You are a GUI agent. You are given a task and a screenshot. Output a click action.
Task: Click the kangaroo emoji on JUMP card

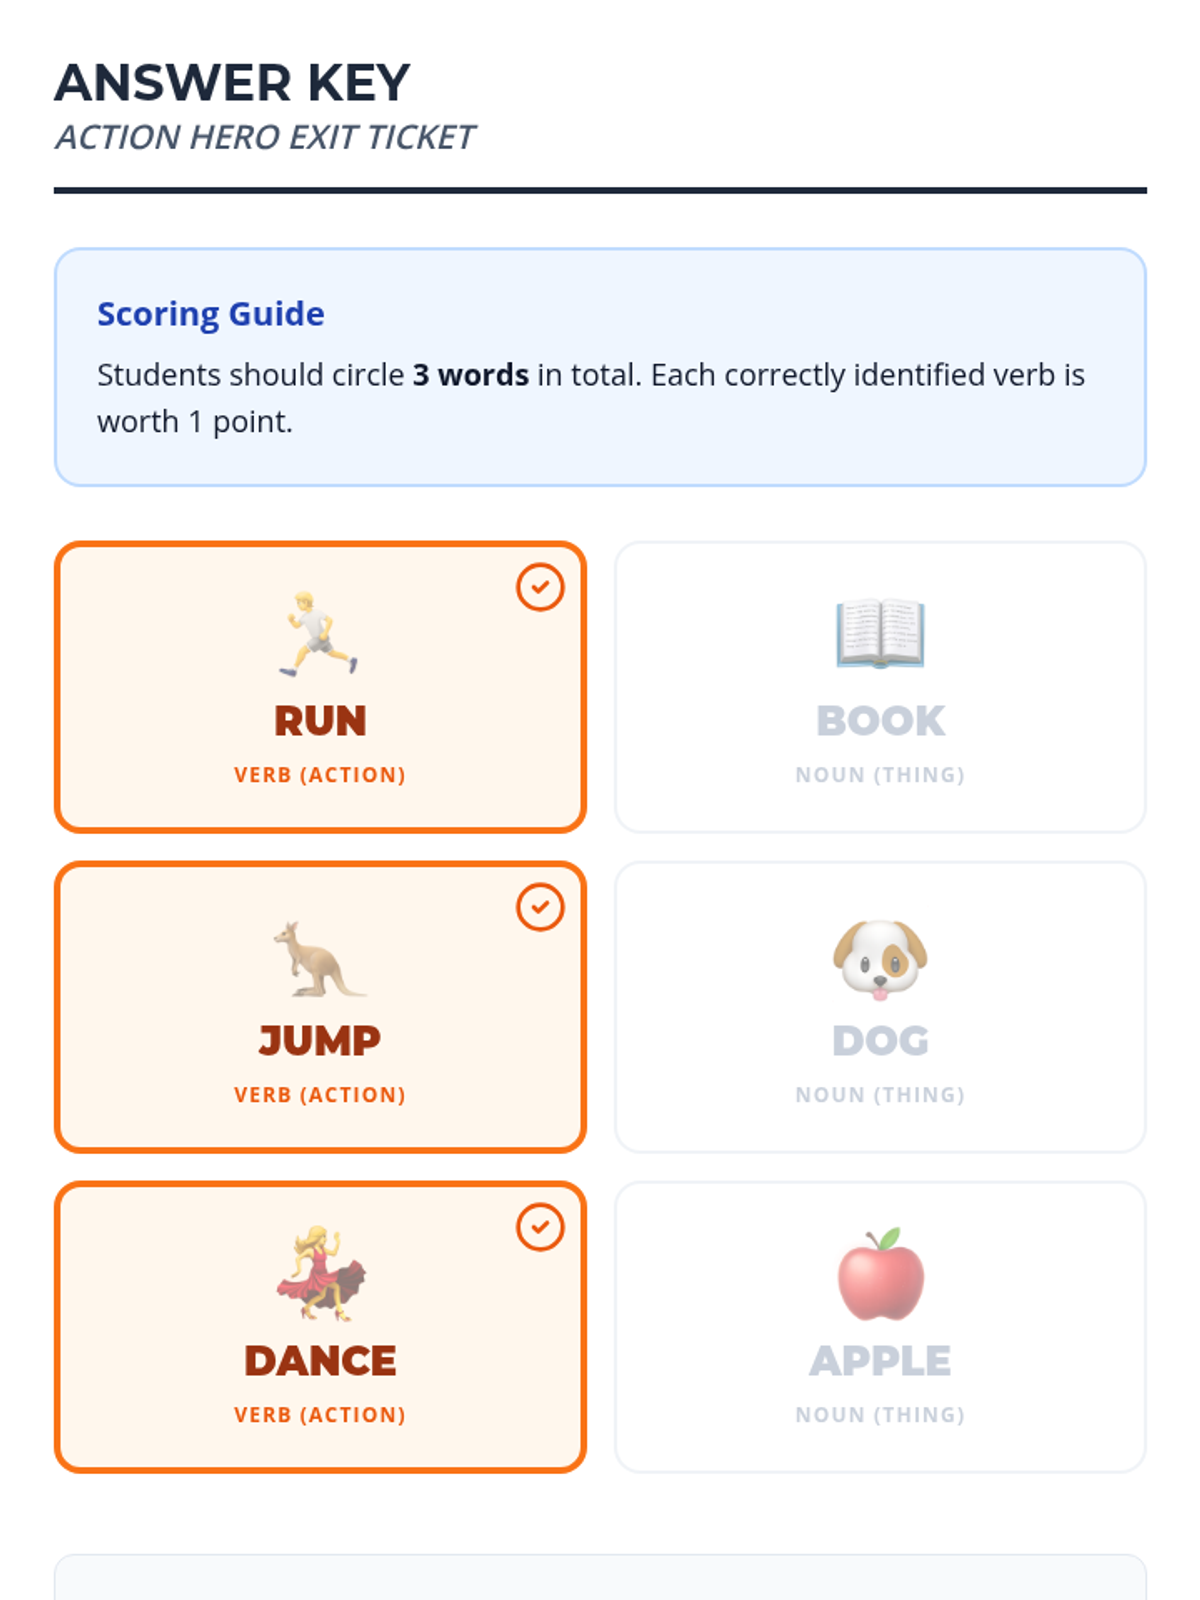click(319, 958)
